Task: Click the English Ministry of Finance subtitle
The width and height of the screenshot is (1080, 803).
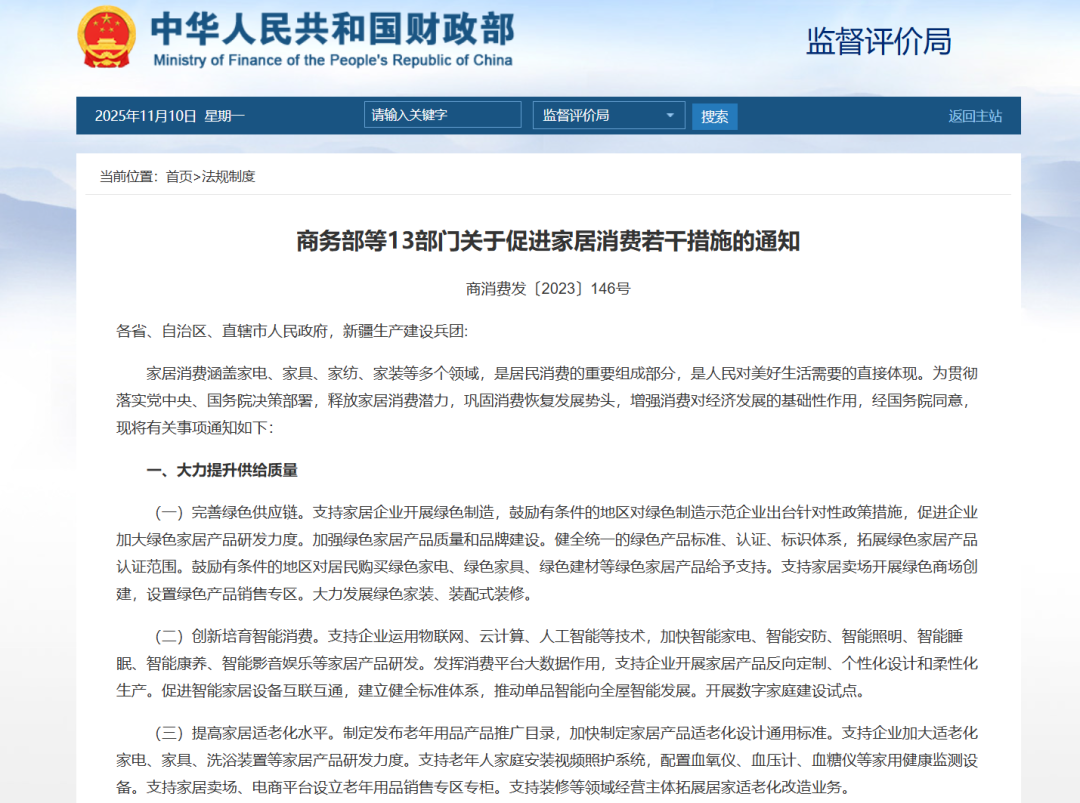Action: [332, 60]
